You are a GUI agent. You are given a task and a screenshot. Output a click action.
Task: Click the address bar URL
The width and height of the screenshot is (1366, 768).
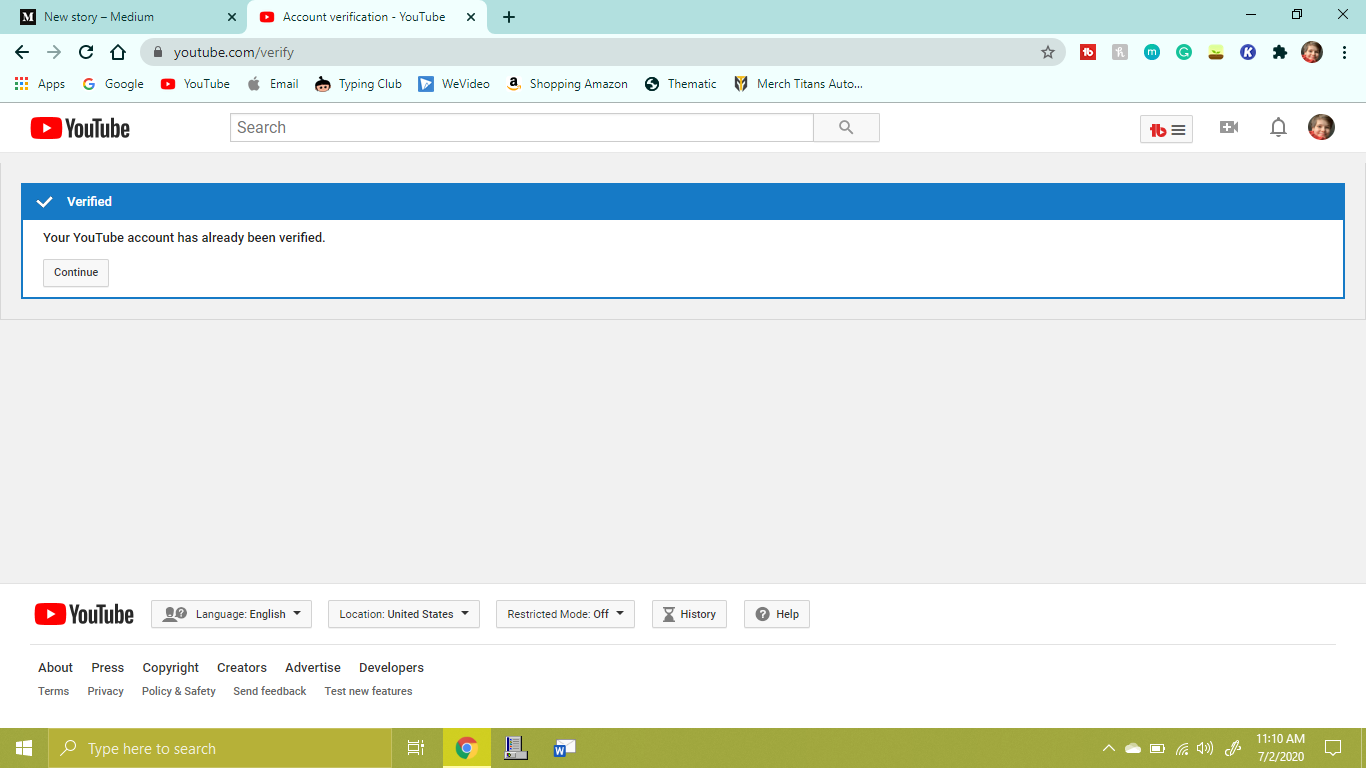click(x=234, y=52)
